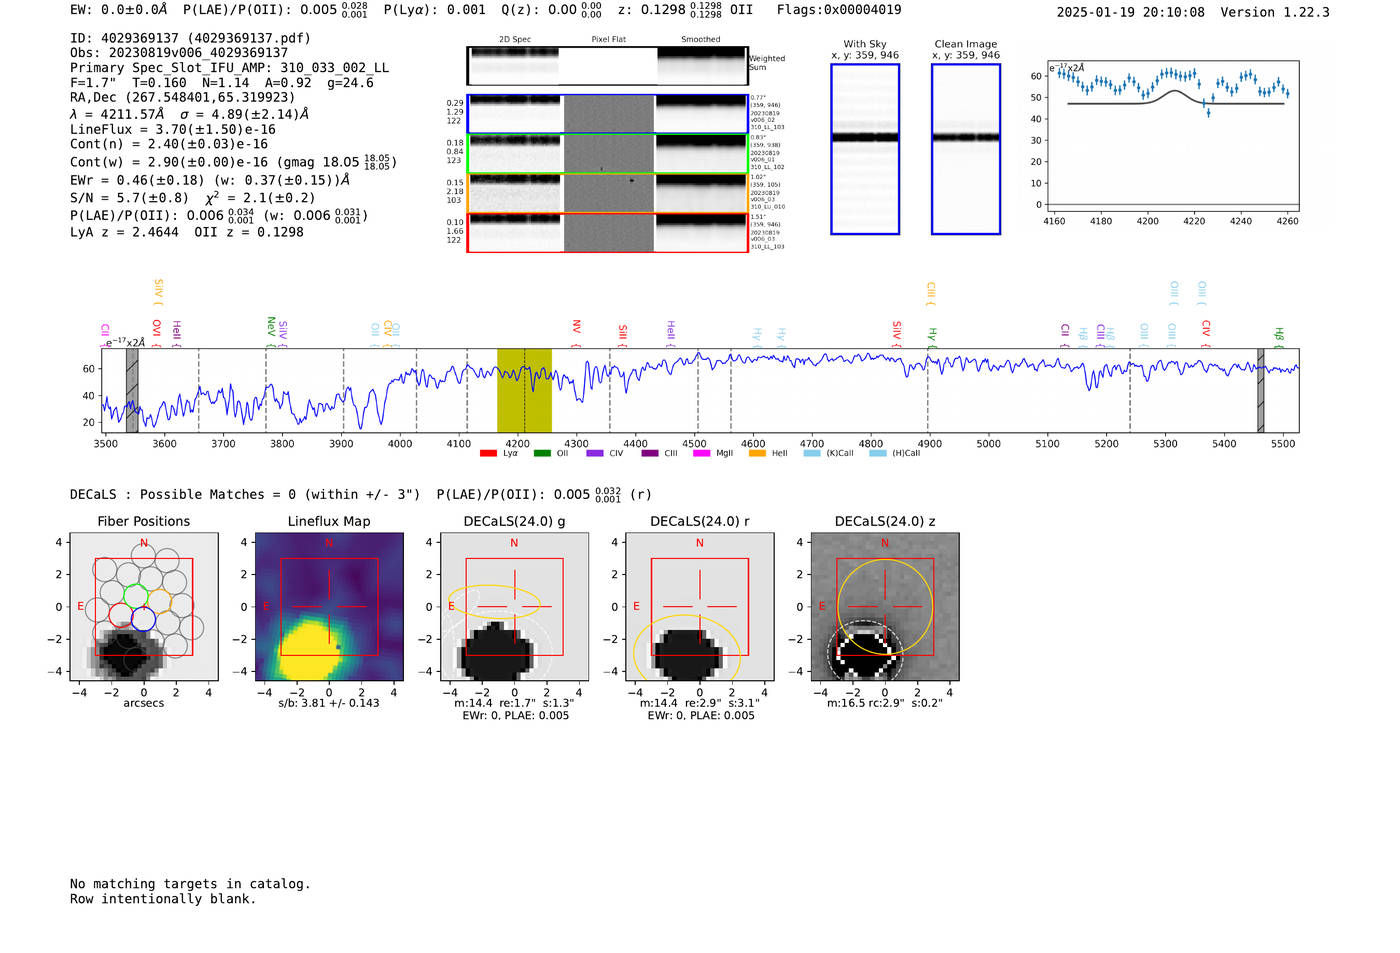Select the orange HeII legend swatch
Image resolution: width=1400 pixels, height=953 pixels.
757,453
